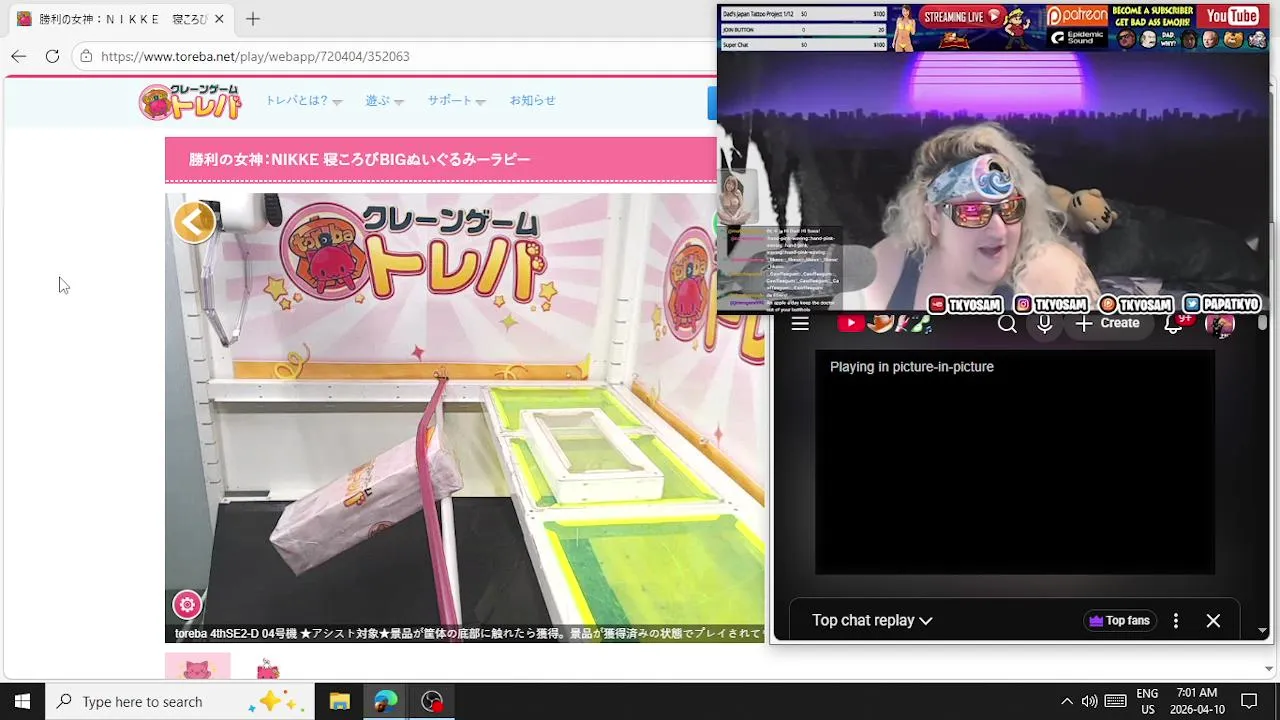Go back with the orange arrow on the crane video
This screenshot has width=1280, height=720.
(x=195, y=222)
